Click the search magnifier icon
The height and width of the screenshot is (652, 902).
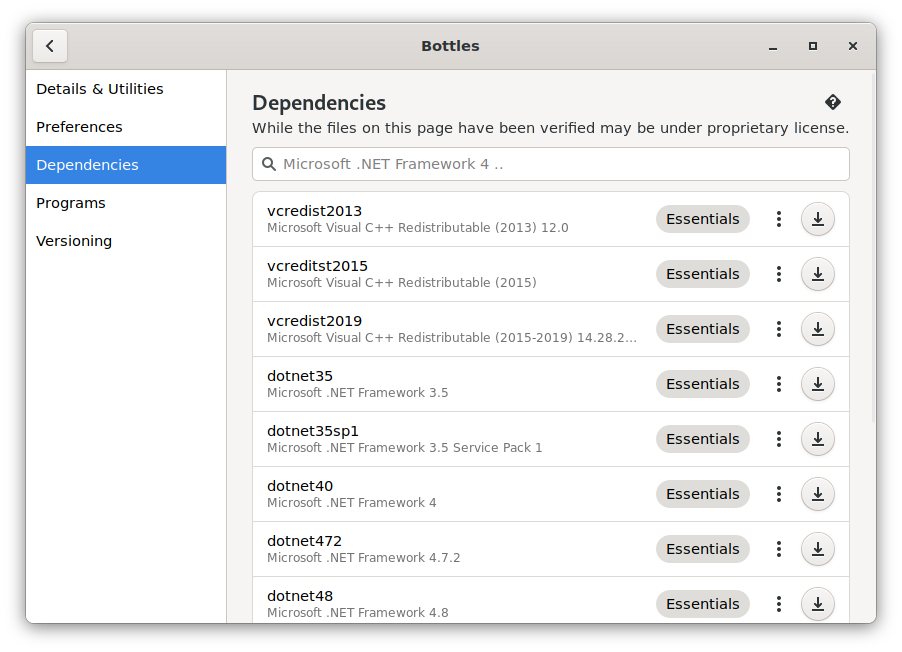click(269, 163)
